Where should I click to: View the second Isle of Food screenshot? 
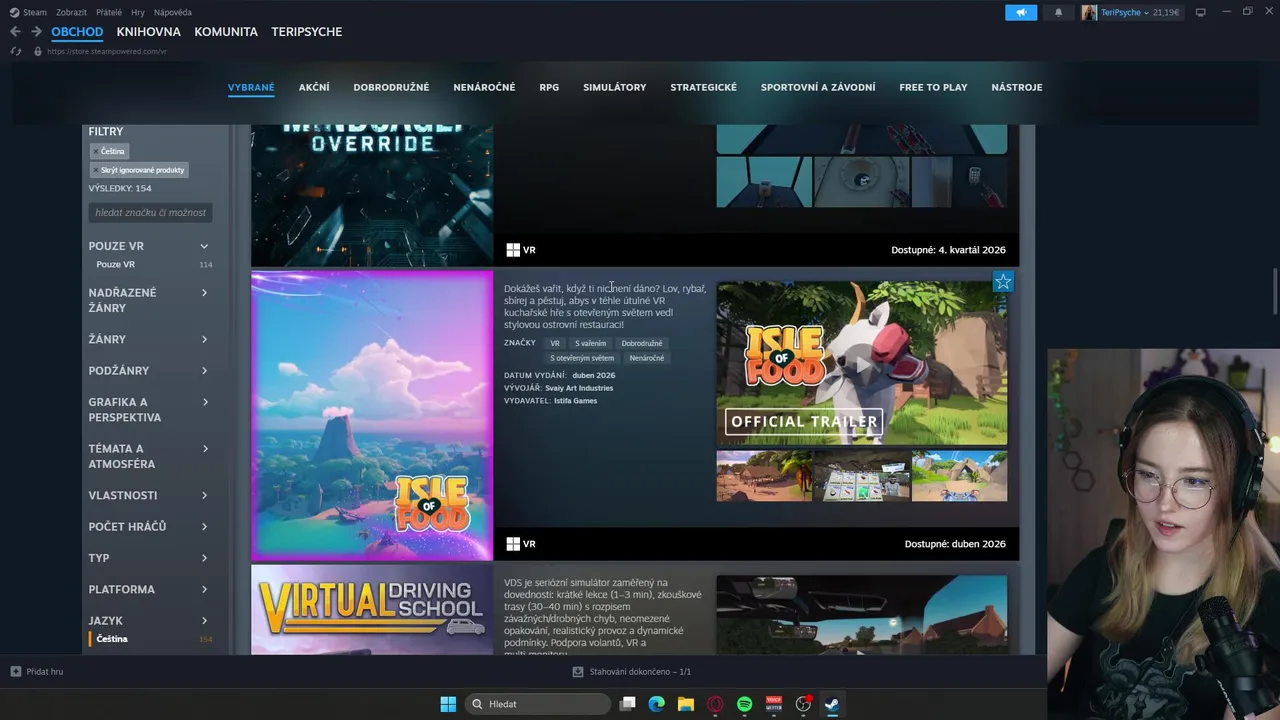(x=862, y=476)
